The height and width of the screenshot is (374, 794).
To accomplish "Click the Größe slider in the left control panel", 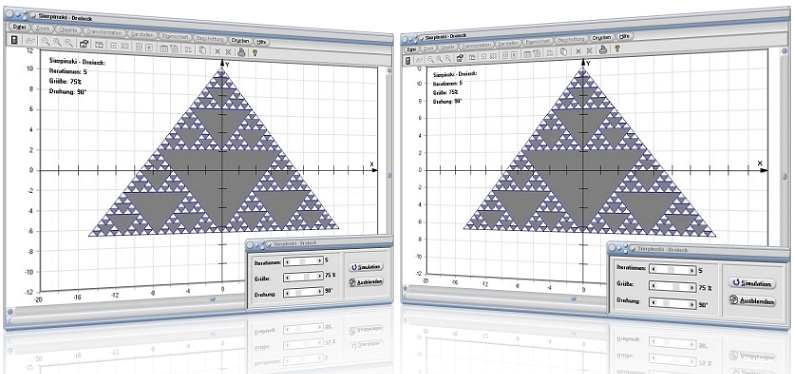I will click(303, 276).
